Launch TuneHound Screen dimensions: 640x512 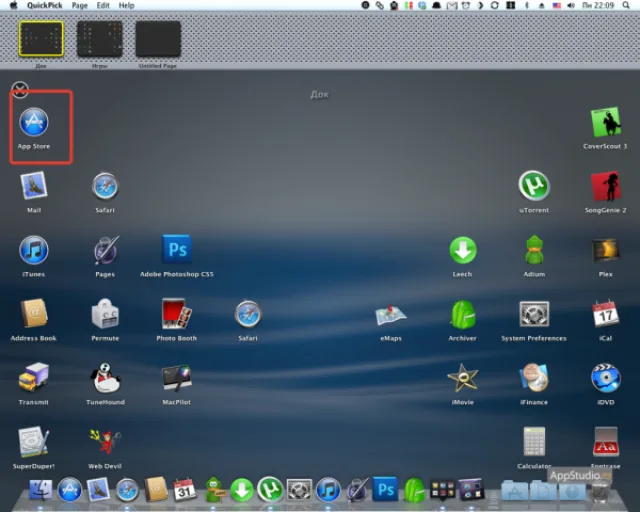coord(105,378)
